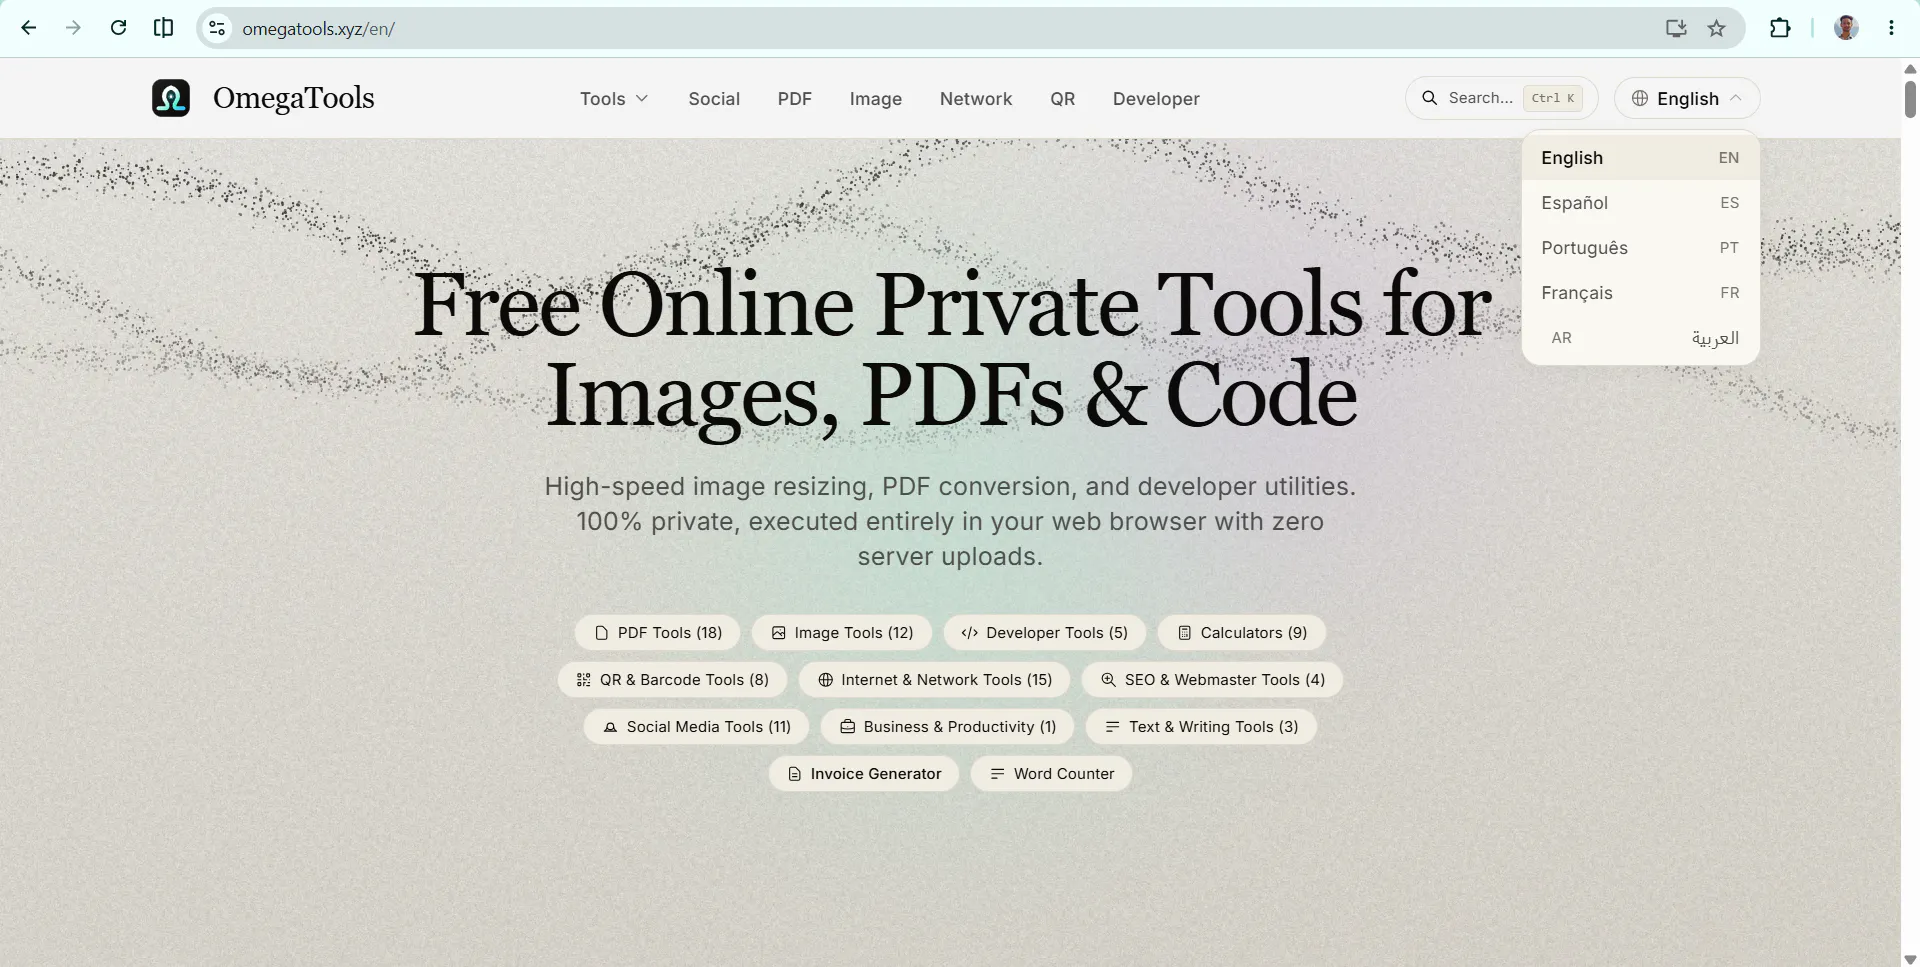Reload the page with the refresh icon
The width and height of the screenshot is (1920, 967).
[x=118, y=28]
